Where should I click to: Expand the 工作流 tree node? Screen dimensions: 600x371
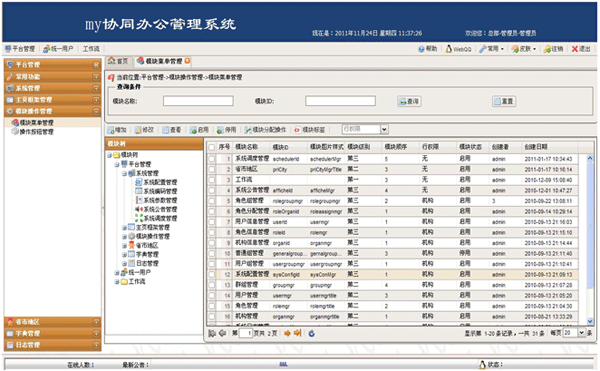(x=117, y=282)
